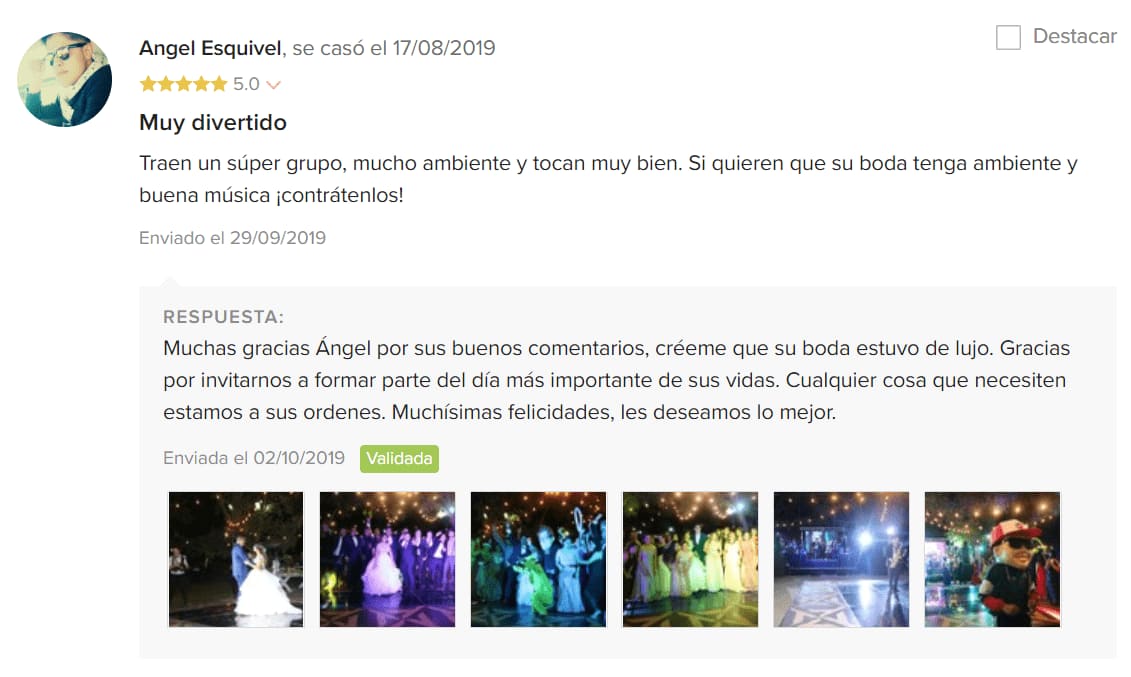The height and width of the screenshot is (677, 1131).
Task: Click the Destacar label text
Action: pyautogui.click(x=1075, y=36)
